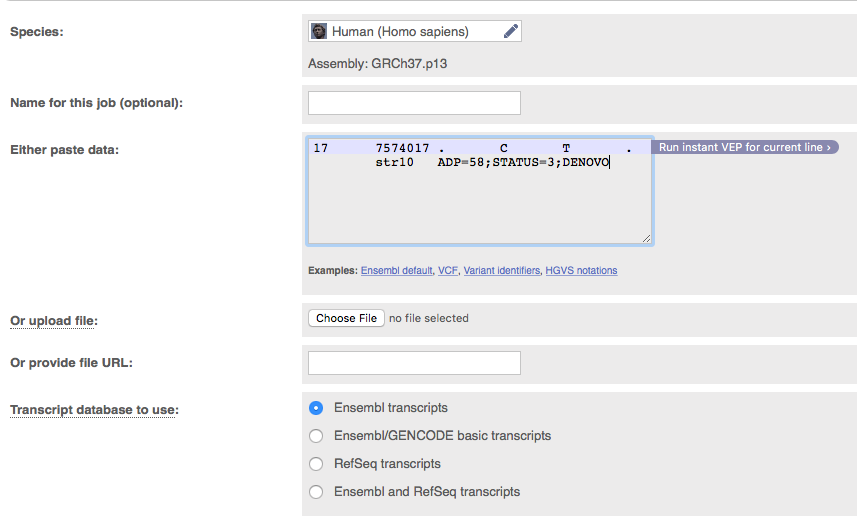This screenshot has height=522, width=857.
Task: Pick Ensembl and RefSeq transcripts option
Action: tap(316, 492)
